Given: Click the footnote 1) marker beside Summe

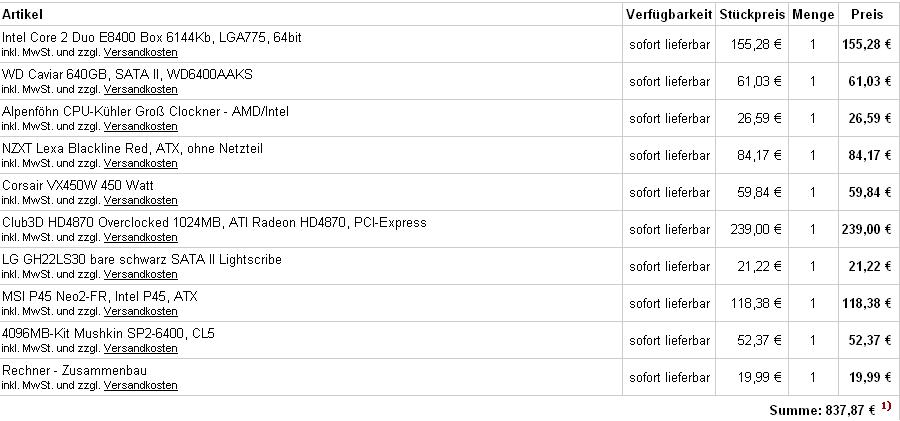Looking at the screenshot, I should (887, 405).
